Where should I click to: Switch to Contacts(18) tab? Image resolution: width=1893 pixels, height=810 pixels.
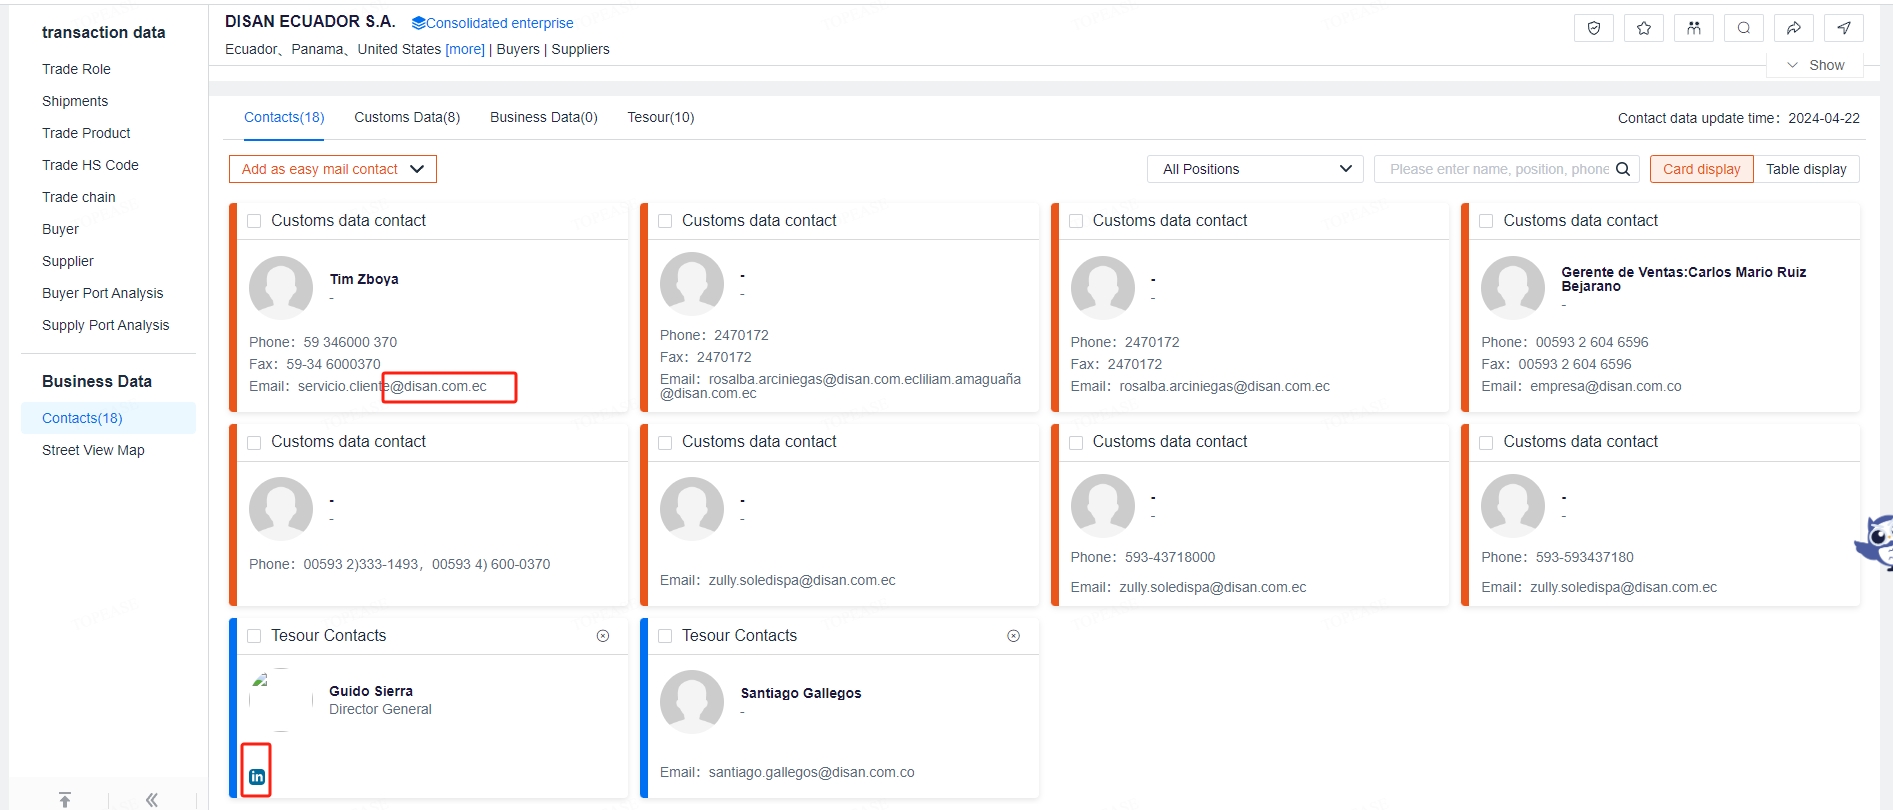pyautogui.click(x=284, y=117)
